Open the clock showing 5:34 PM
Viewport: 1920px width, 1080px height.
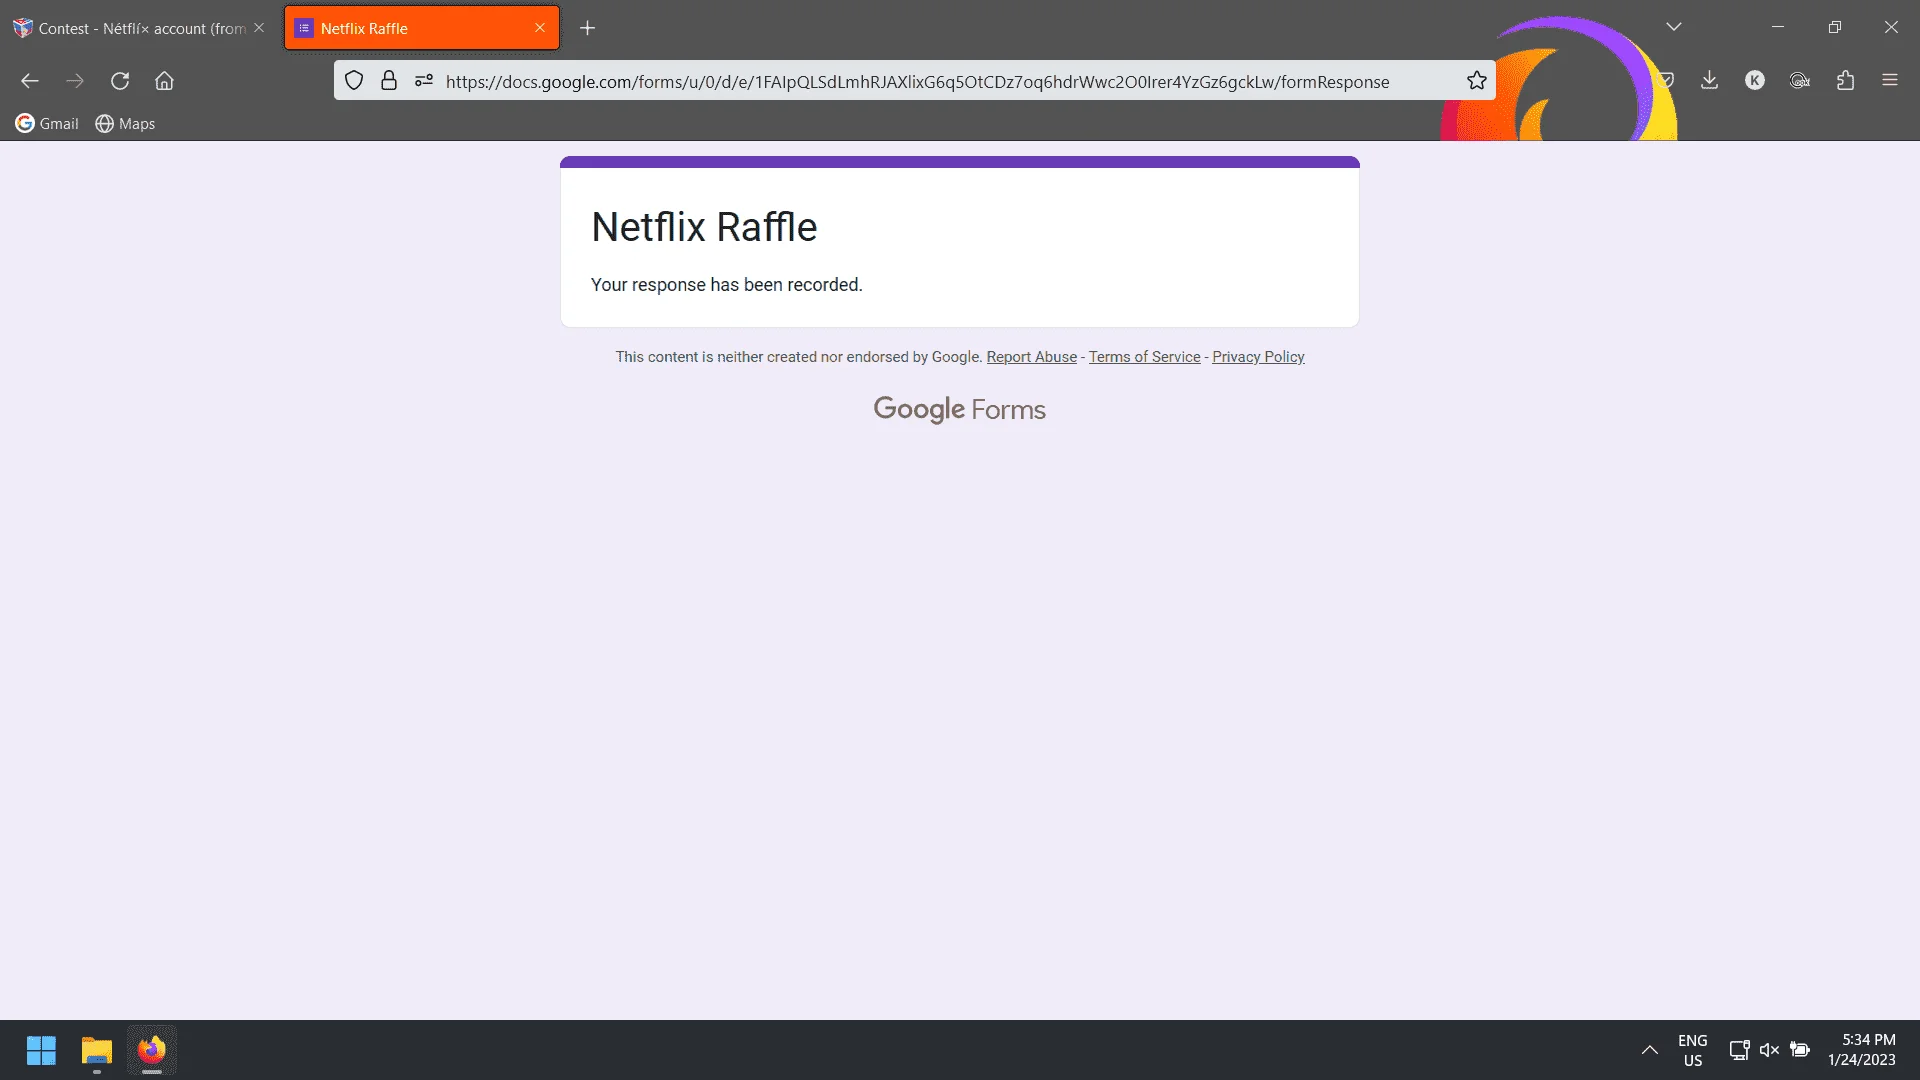click(1862, 1050)
